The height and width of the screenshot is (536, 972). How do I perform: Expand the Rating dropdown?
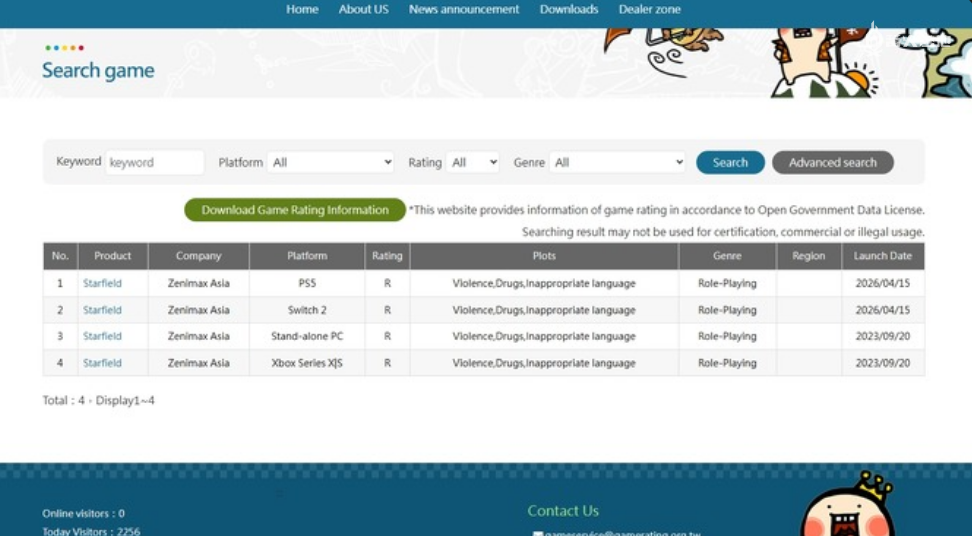(472, 162)
